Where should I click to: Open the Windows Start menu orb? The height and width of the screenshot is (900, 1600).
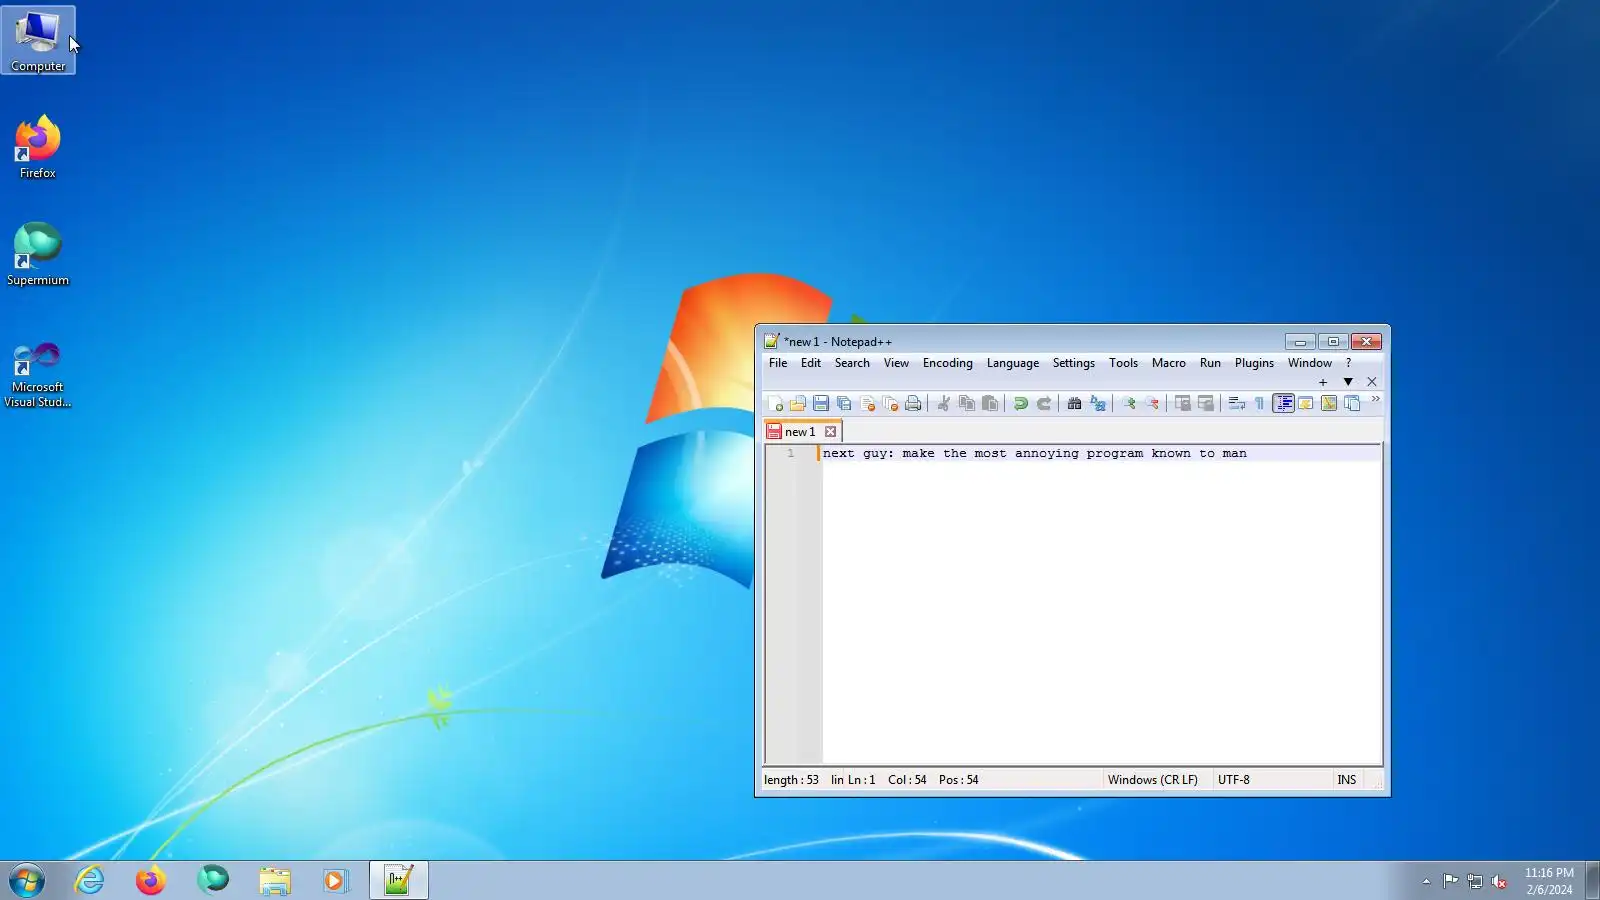[x=27, y=881]
